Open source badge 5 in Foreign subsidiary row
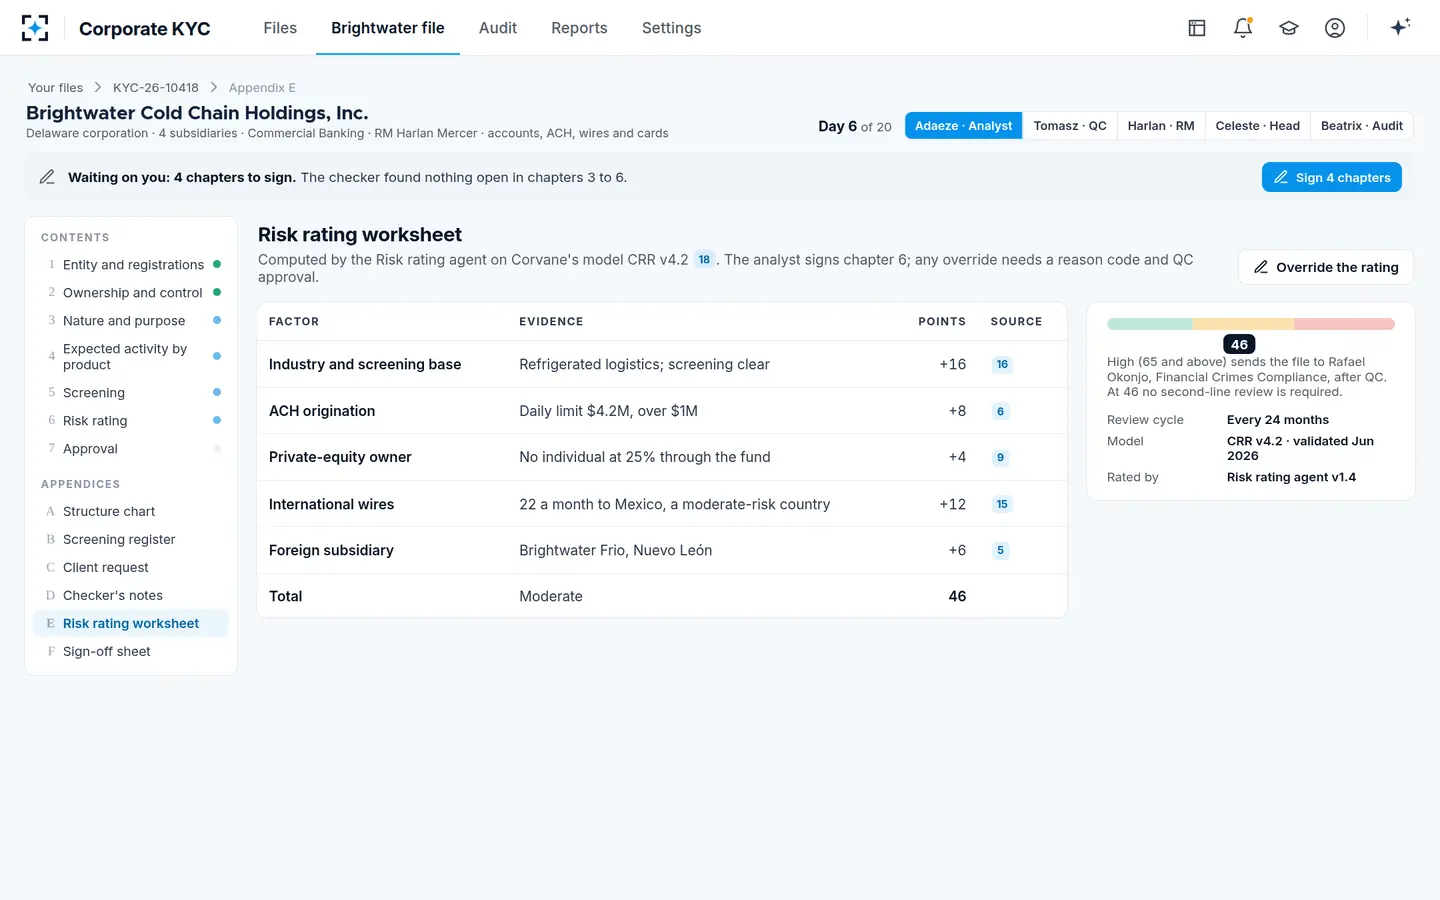 coord(1000,550)
